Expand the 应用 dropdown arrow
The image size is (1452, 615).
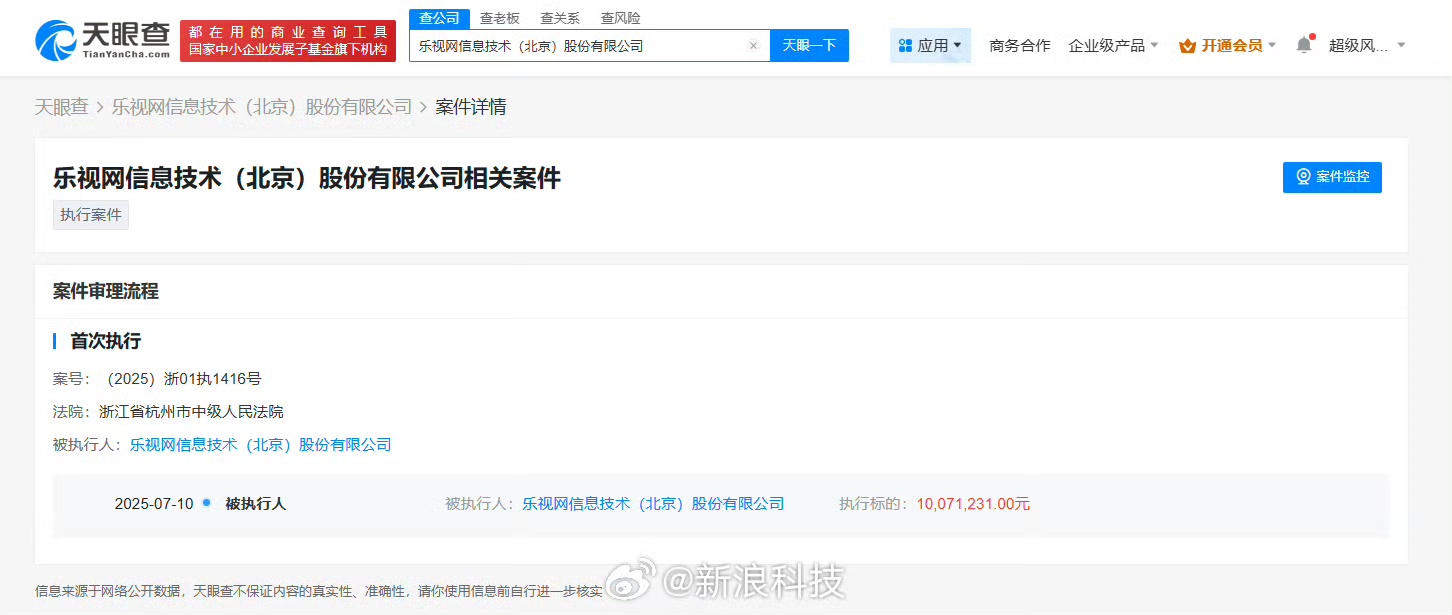point(957,46)
